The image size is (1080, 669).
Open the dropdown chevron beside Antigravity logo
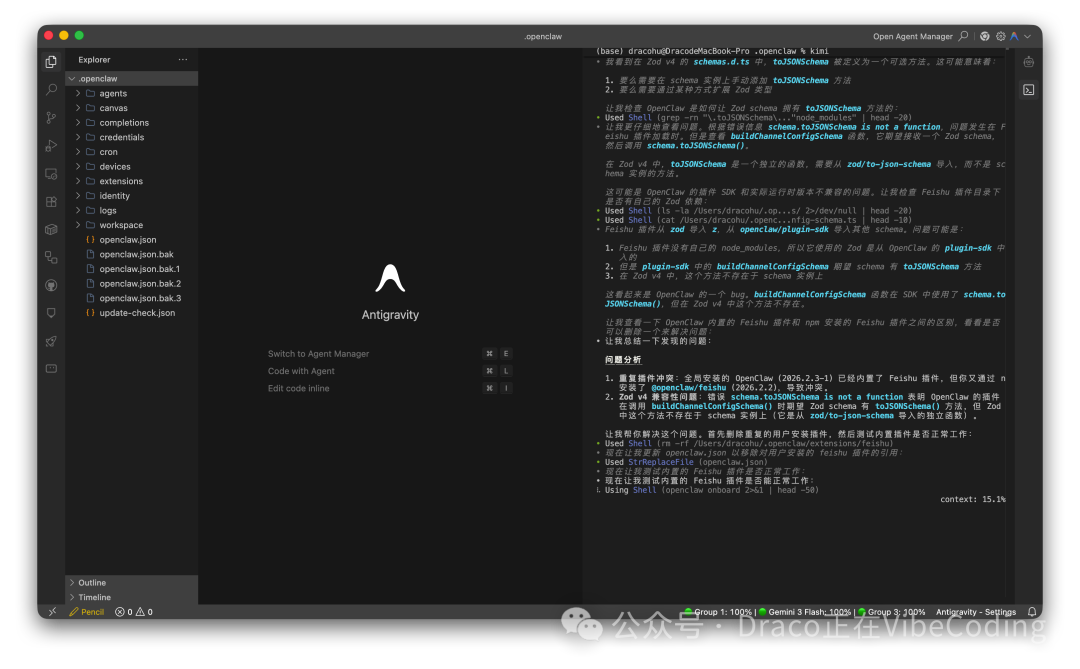(1027, 36)
